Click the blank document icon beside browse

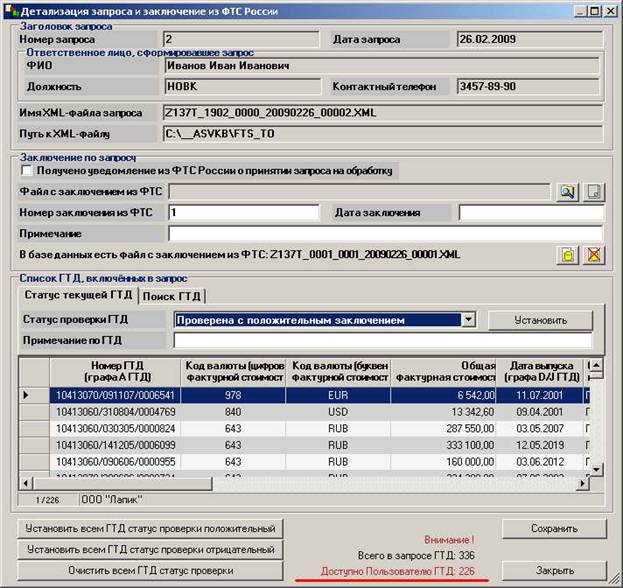coord(593,192)
